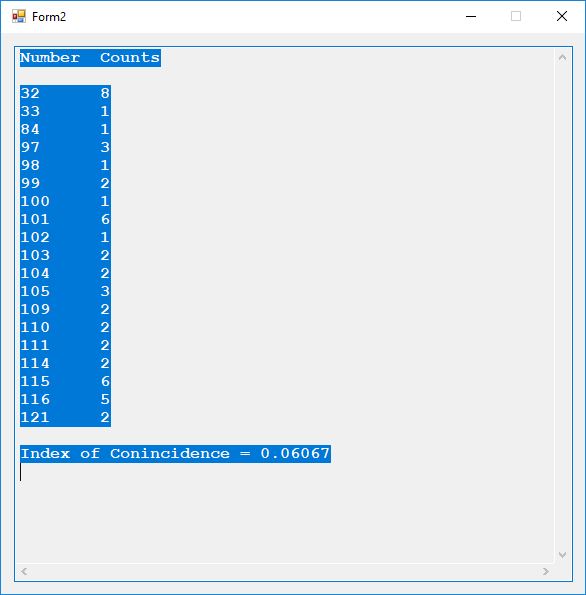
Task: Minimize the Form2 window
Action: tap(471, 16)
